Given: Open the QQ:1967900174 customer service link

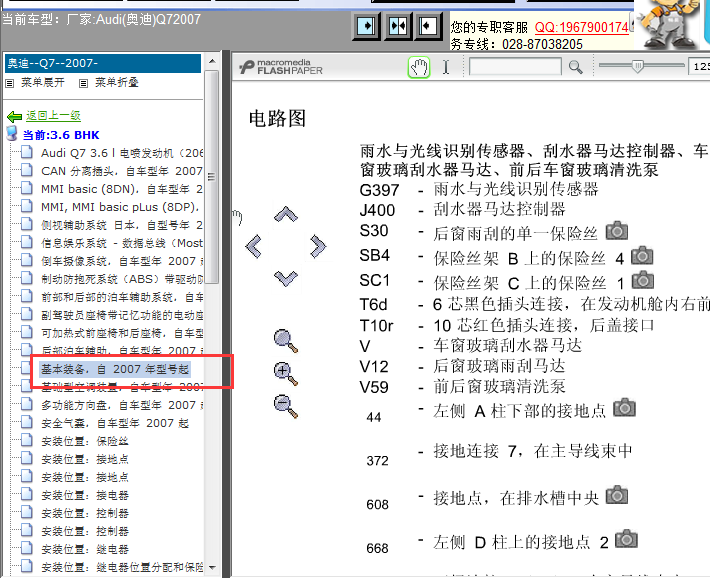Looking at the screenshot, I should 581,27.
